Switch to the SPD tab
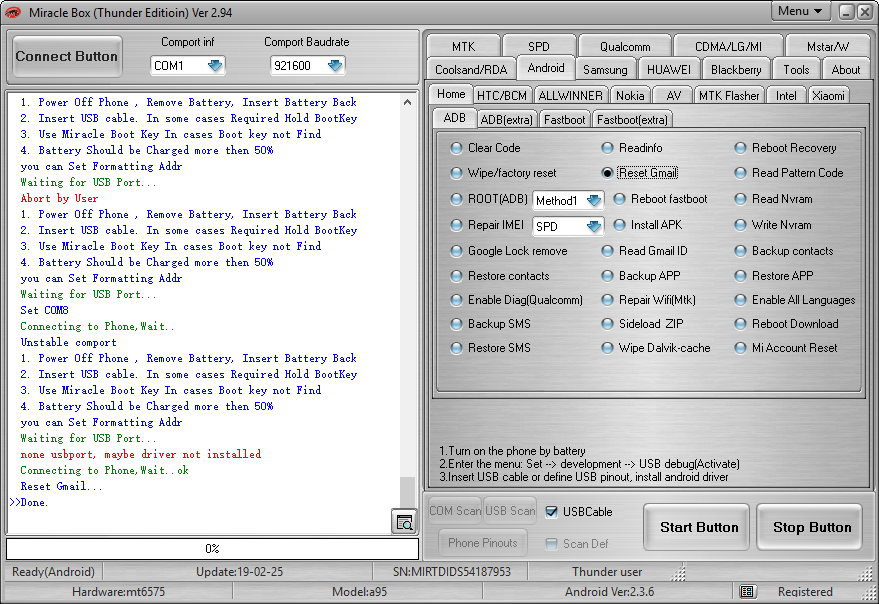This screenshot has width=879, height=604. (x=539, y=47)
